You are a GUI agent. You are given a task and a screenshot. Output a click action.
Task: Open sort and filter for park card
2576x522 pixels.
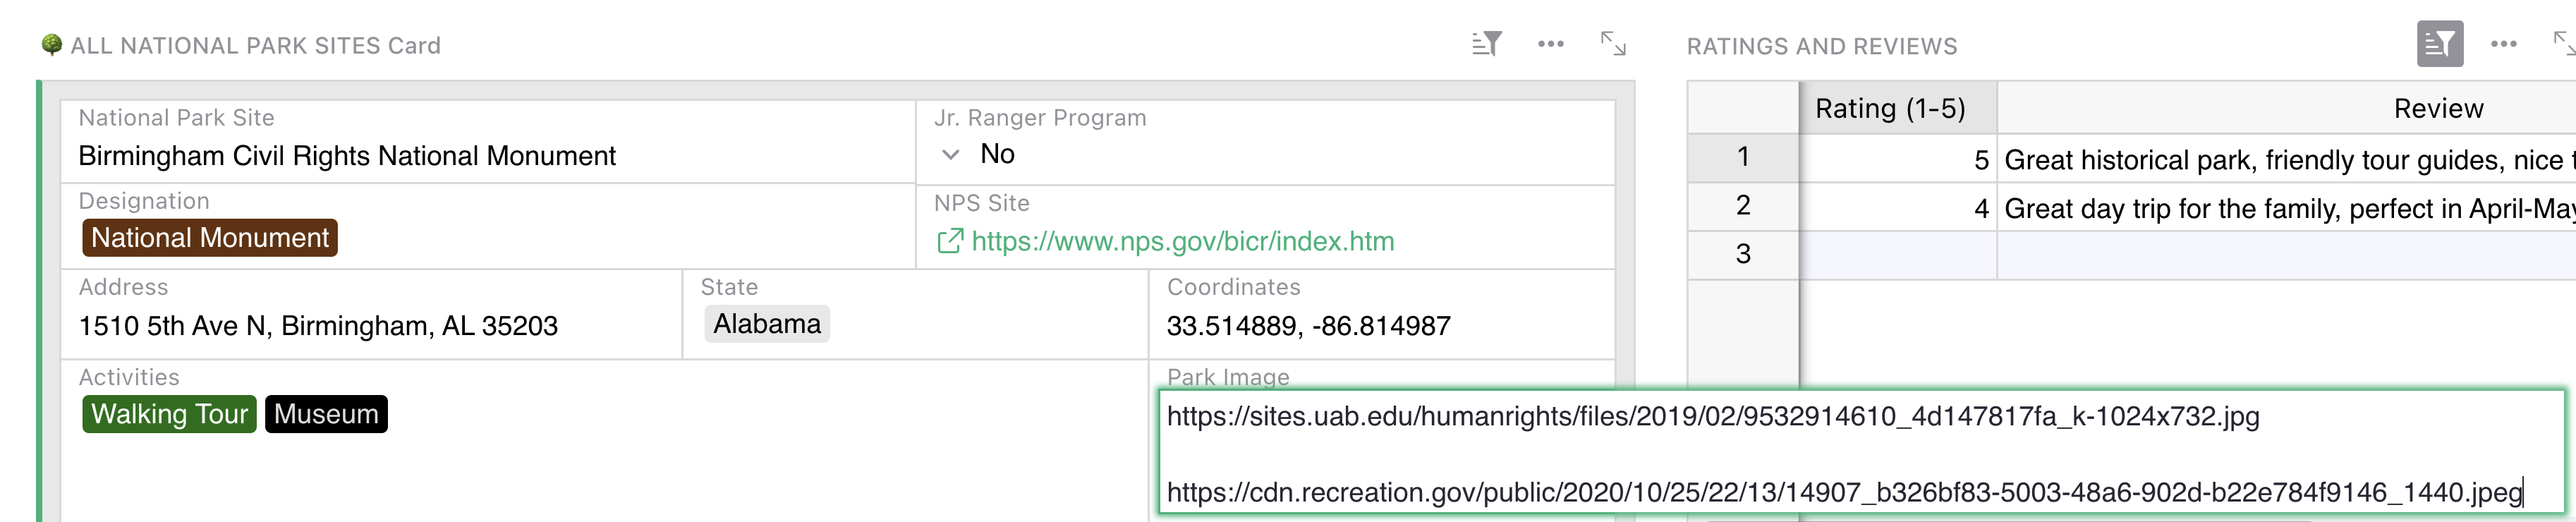coord(1486,44)
